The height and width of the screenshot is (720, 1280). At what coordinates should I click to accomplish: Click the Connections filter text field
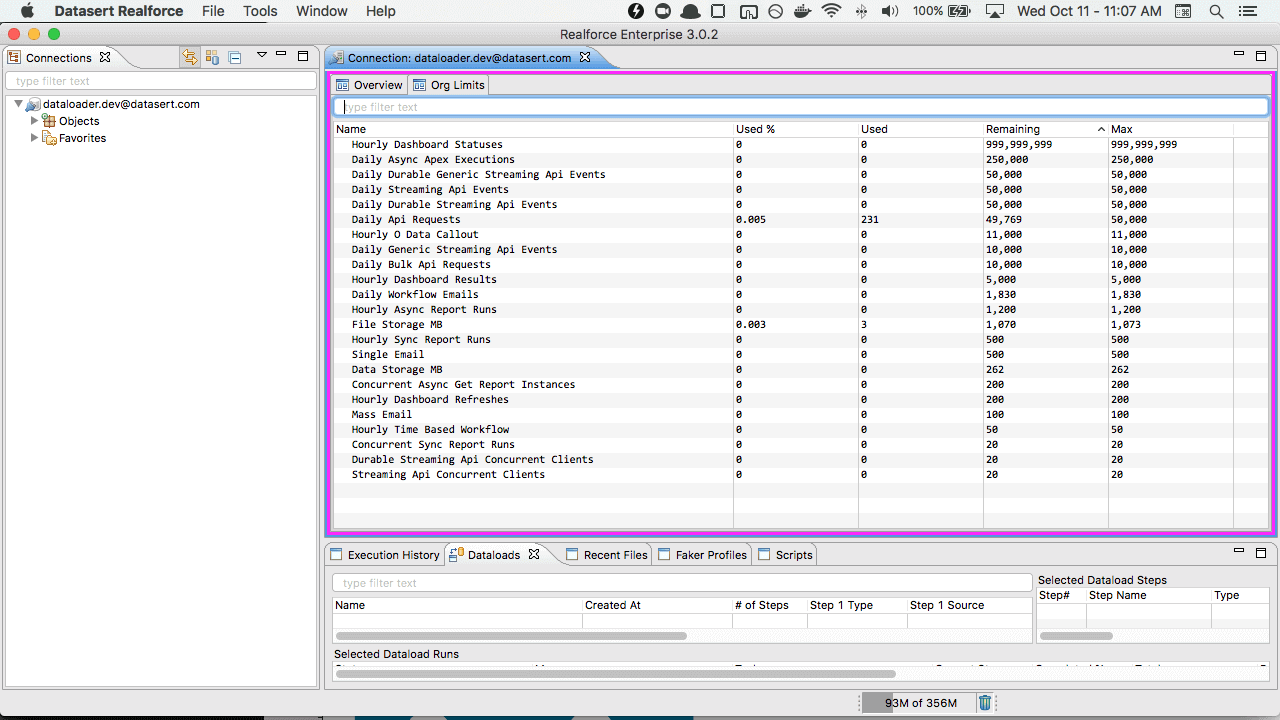(x=161, y=81)
